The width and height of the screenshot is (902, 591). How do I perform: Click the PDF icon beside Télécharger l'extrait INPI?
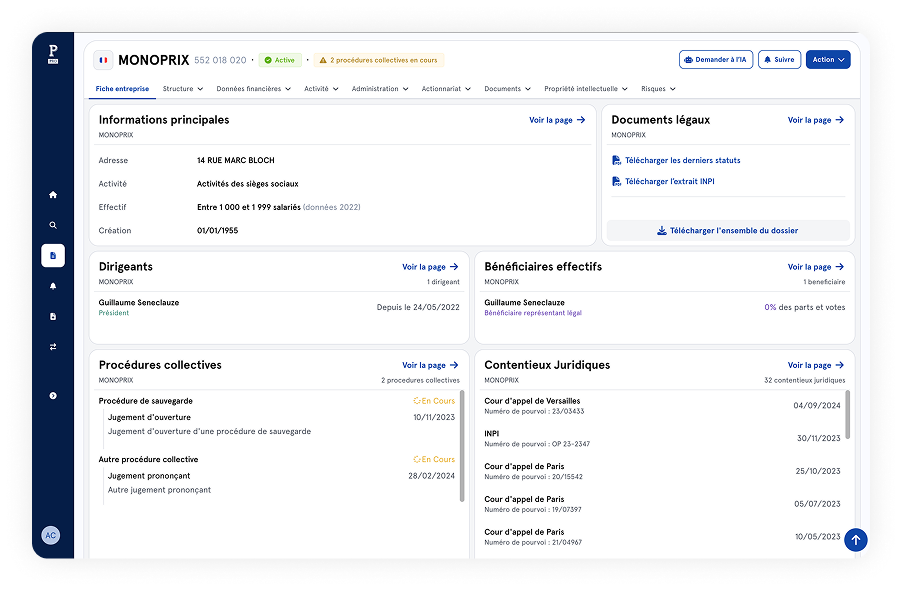pyautogui.click(x=616, y=181)
